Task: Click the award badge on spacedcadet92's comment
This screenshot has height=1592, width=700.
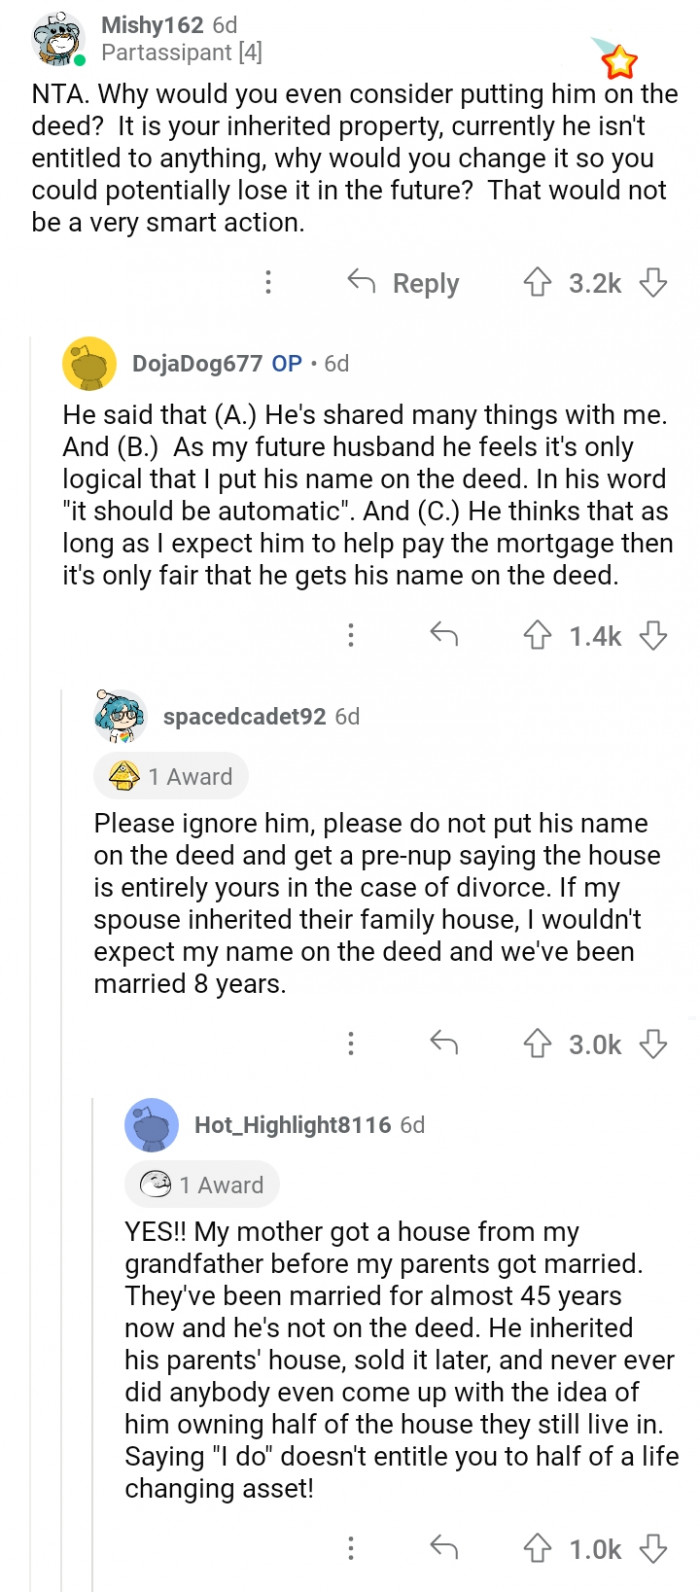Action: coord(170,776)
